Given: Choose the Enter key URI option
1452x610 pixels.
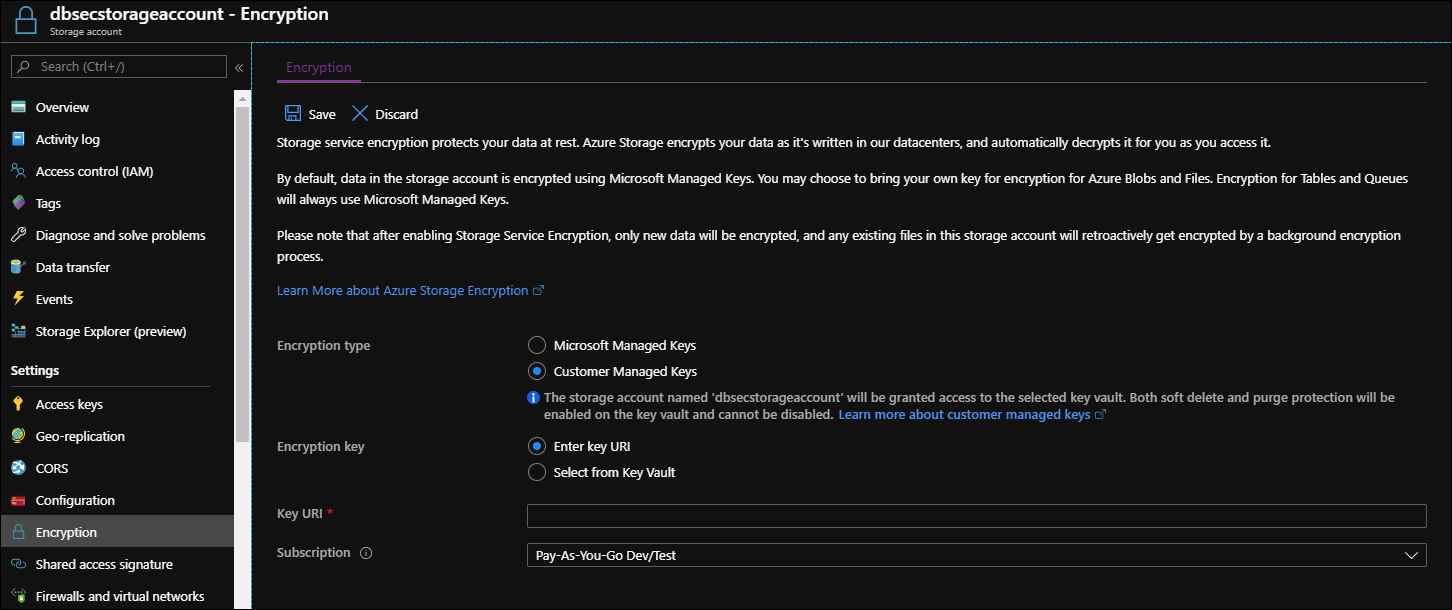Looking at the screenshot, I should 537,446.
